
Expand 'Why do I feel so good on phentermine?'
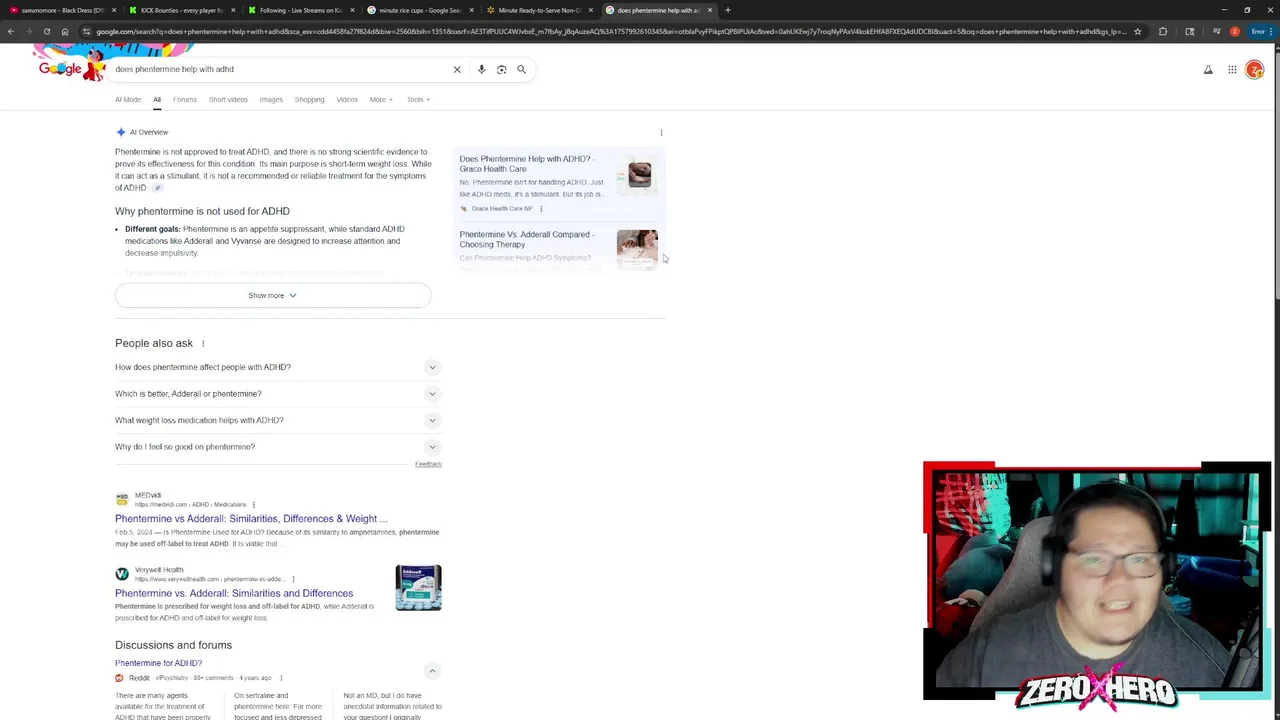click(x=277, y=447)
